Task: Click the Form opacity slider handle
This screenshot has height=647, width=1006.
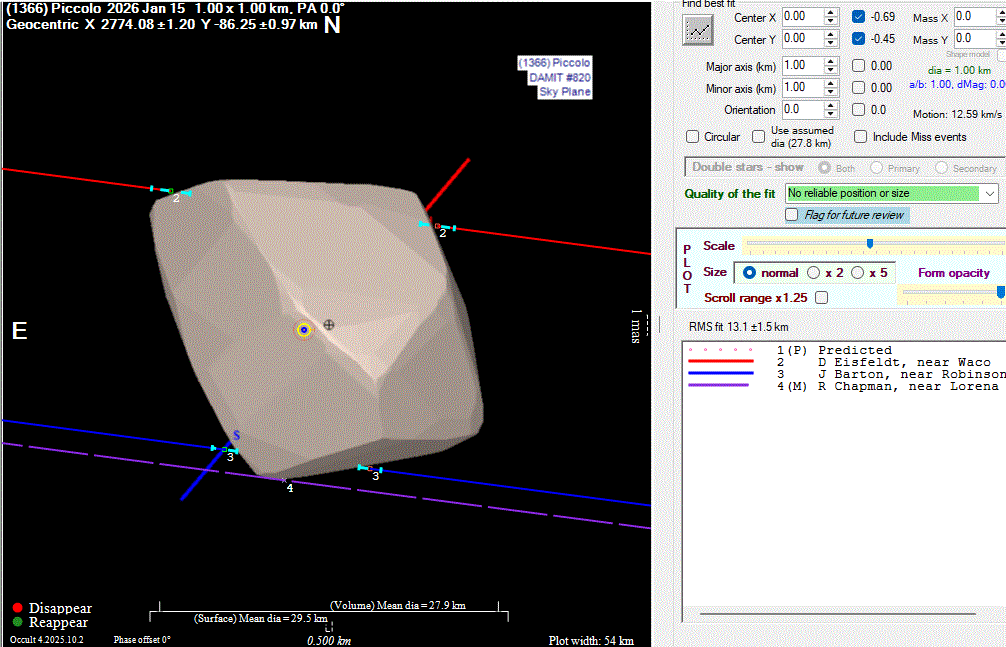Action: click(x=1000, y=292)
